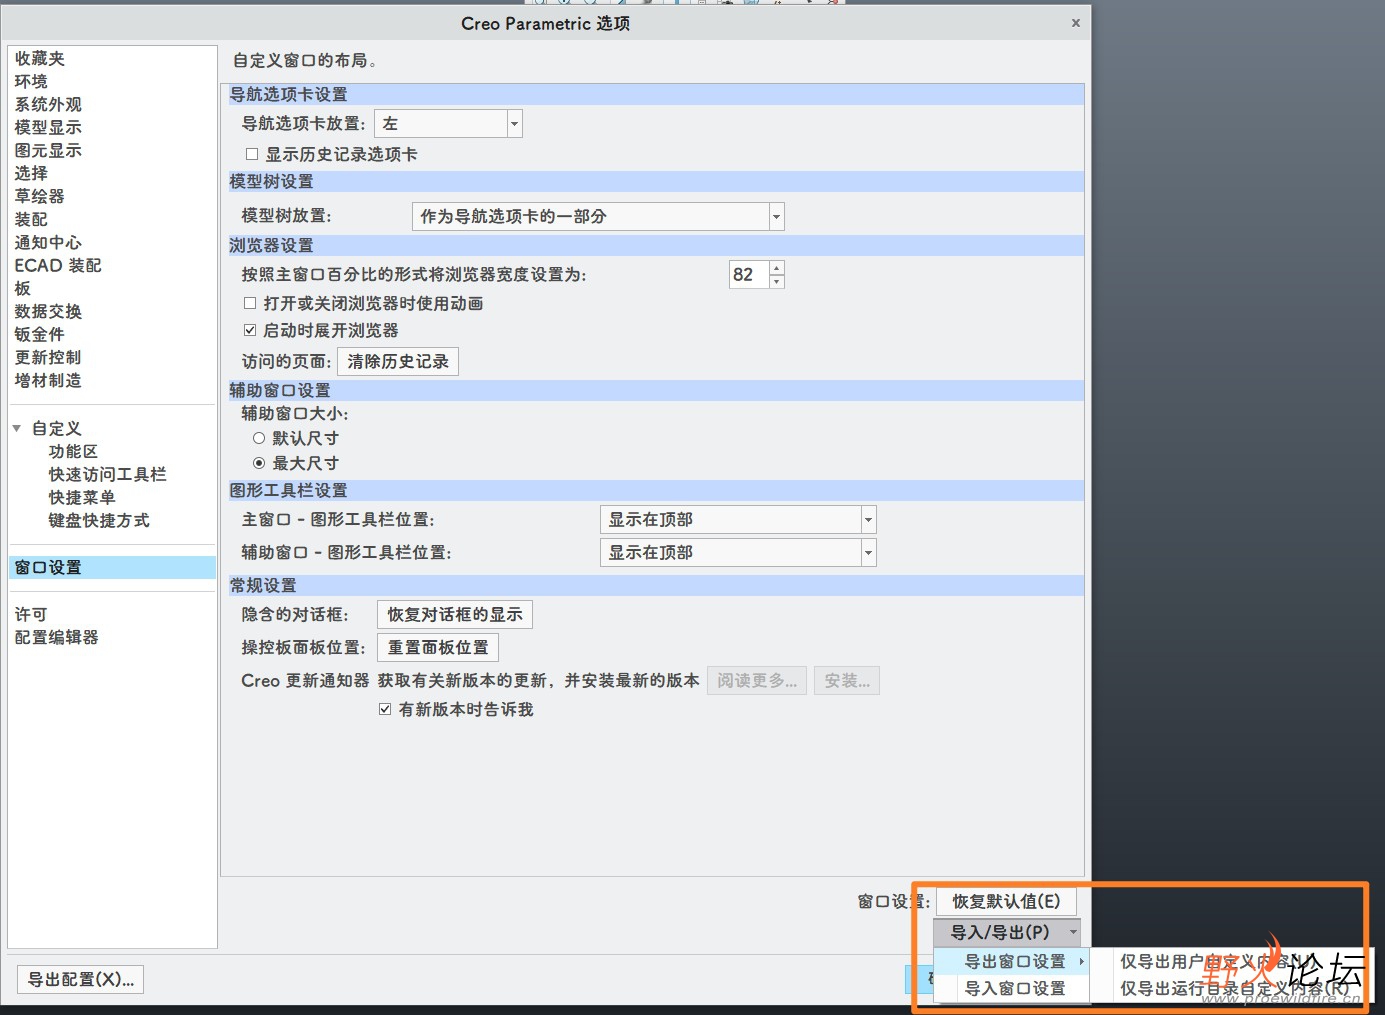1385x1015 pixels.
Task: Open 图元显示 settings
Action: coord(48,151)
